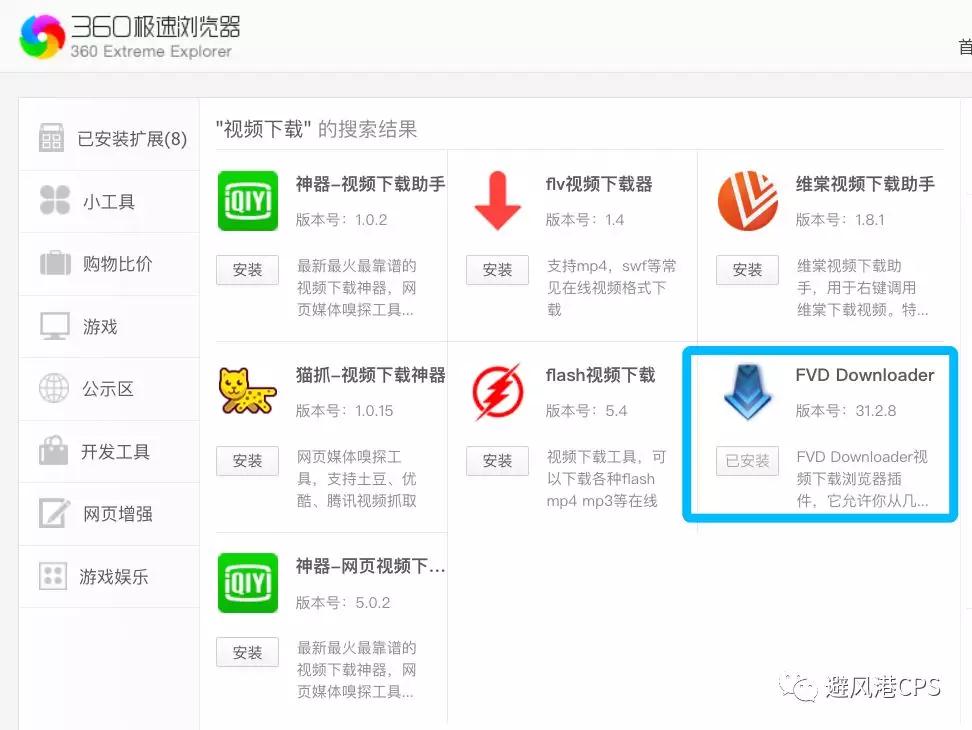The width and height of the screenshot is (972, 730).
Task: Install 神器-网页视频下载 version 5.0.2
Action: pos(247,652)
